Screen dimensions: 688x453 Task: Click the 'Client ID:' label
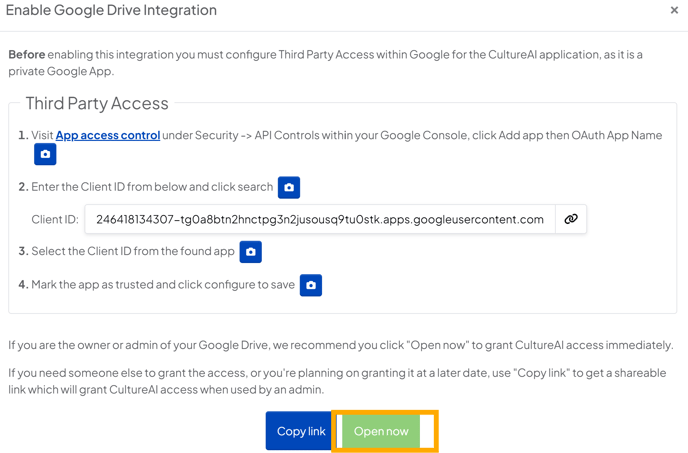point(55,219)
